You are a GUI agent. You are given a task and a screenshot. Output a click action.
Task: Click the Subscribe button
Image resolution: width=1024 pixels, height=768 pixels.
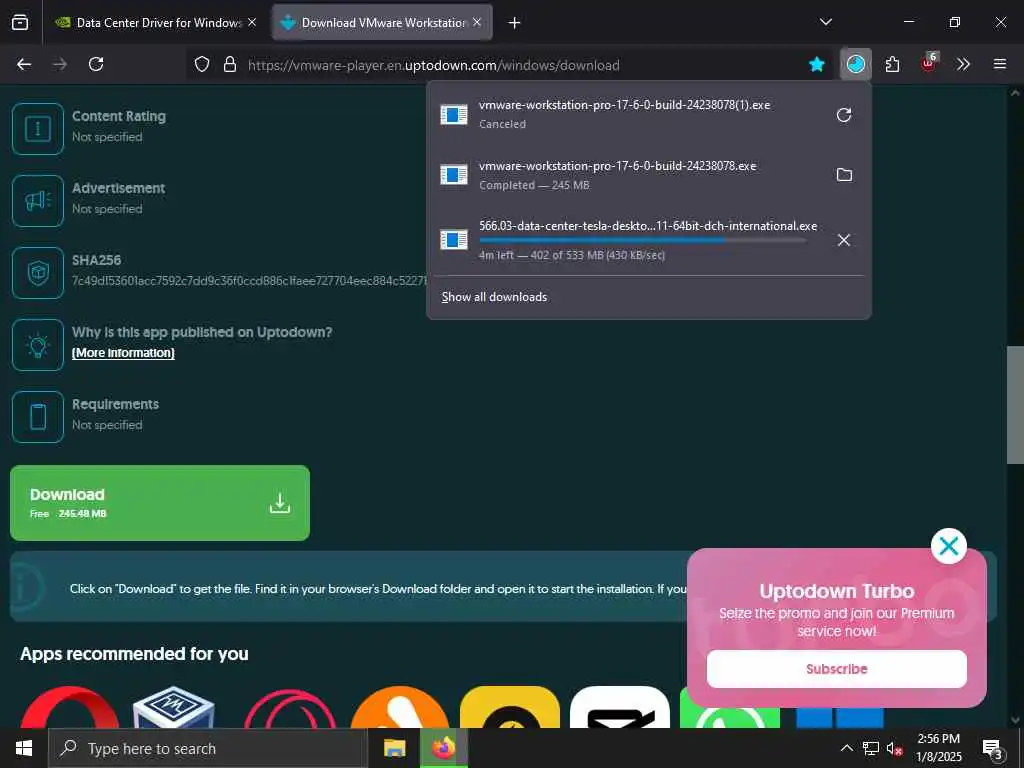837,669
